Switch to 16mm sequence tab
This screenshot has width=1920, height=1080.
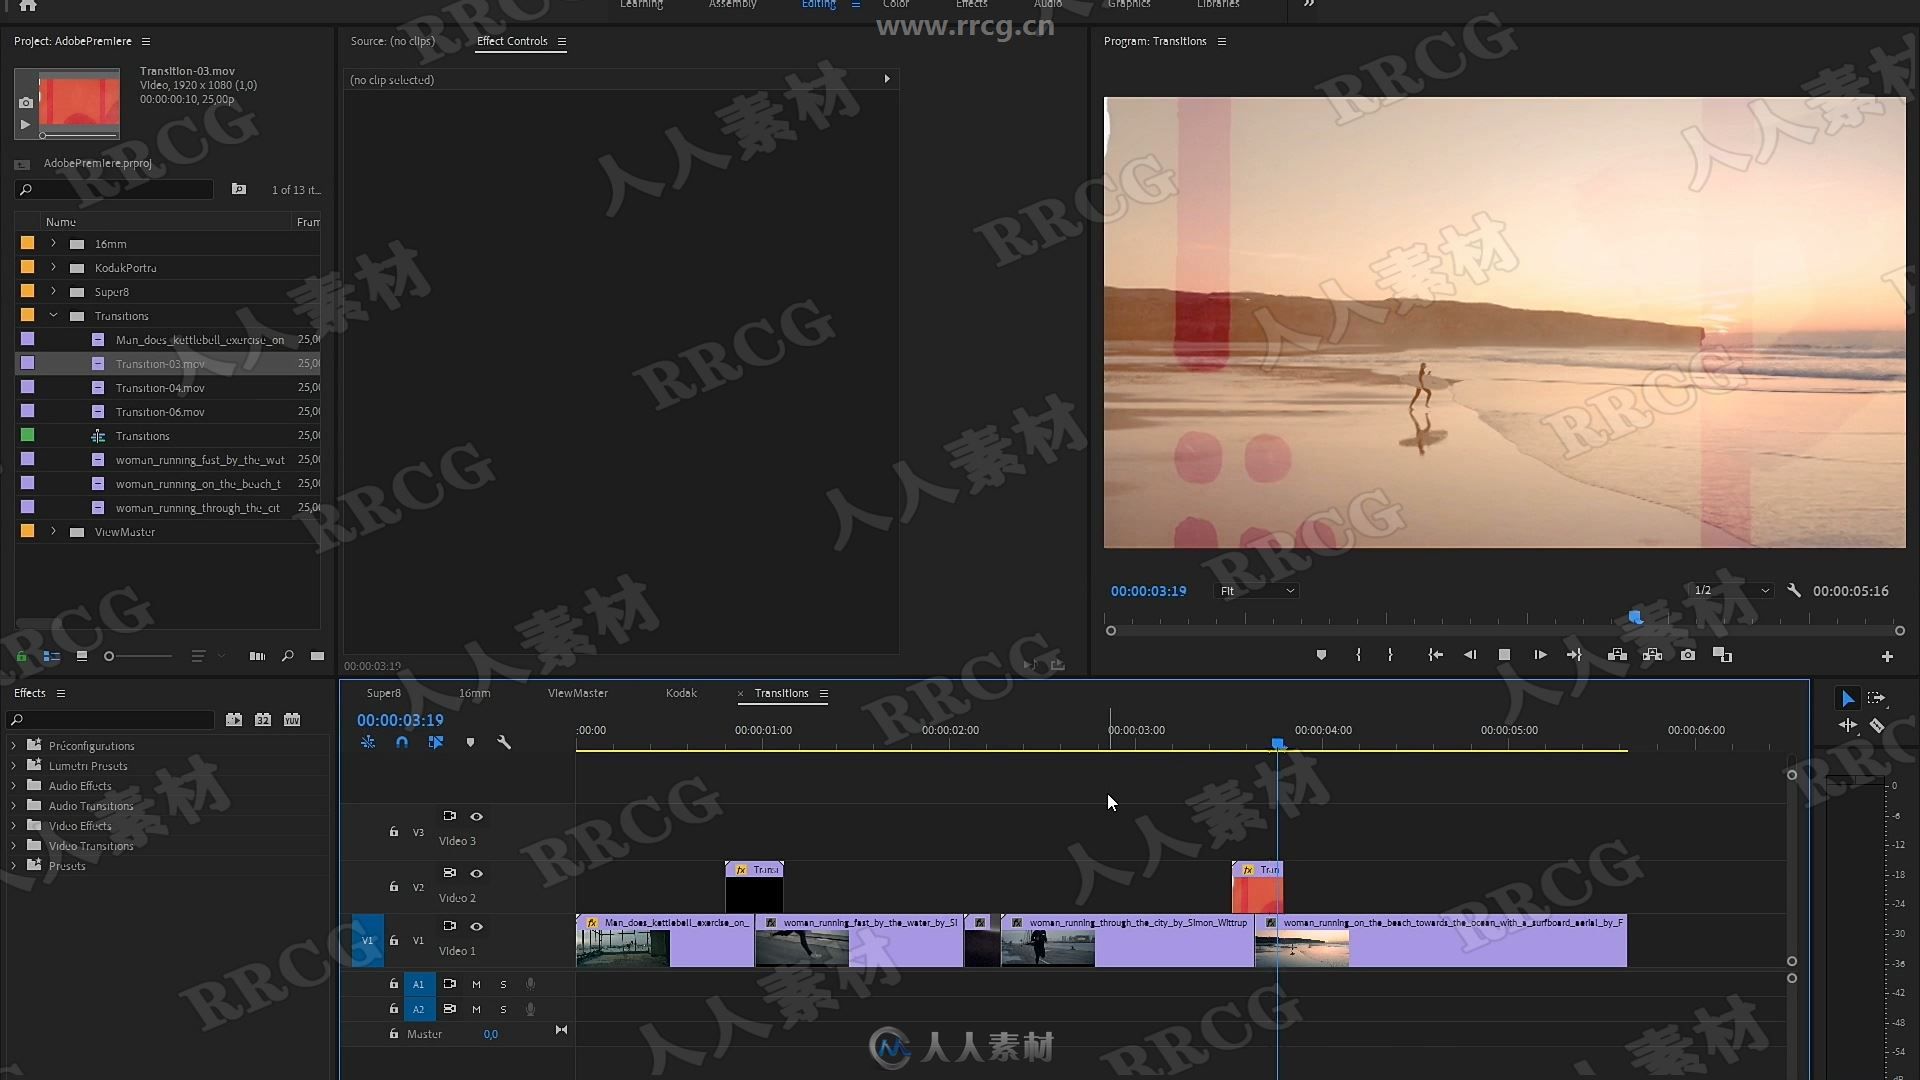click(474, 693)
